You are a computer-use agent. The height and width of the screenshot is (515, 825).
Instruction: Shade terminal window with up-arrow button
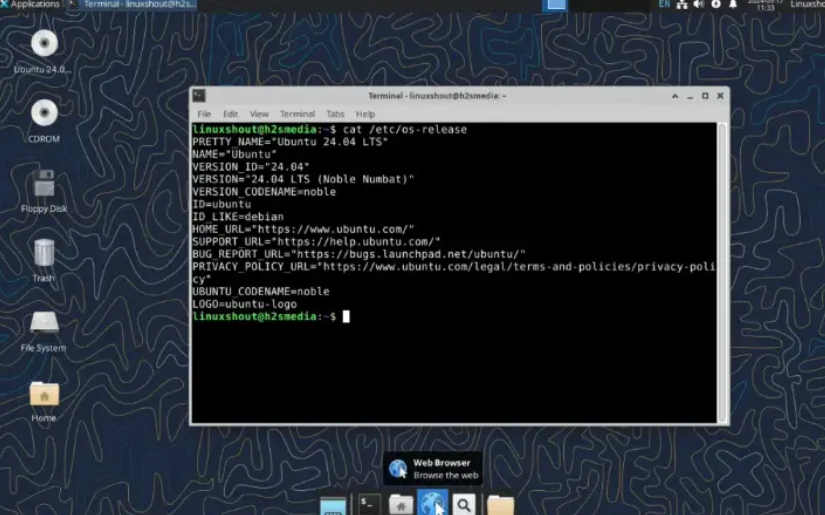(675, 96)
